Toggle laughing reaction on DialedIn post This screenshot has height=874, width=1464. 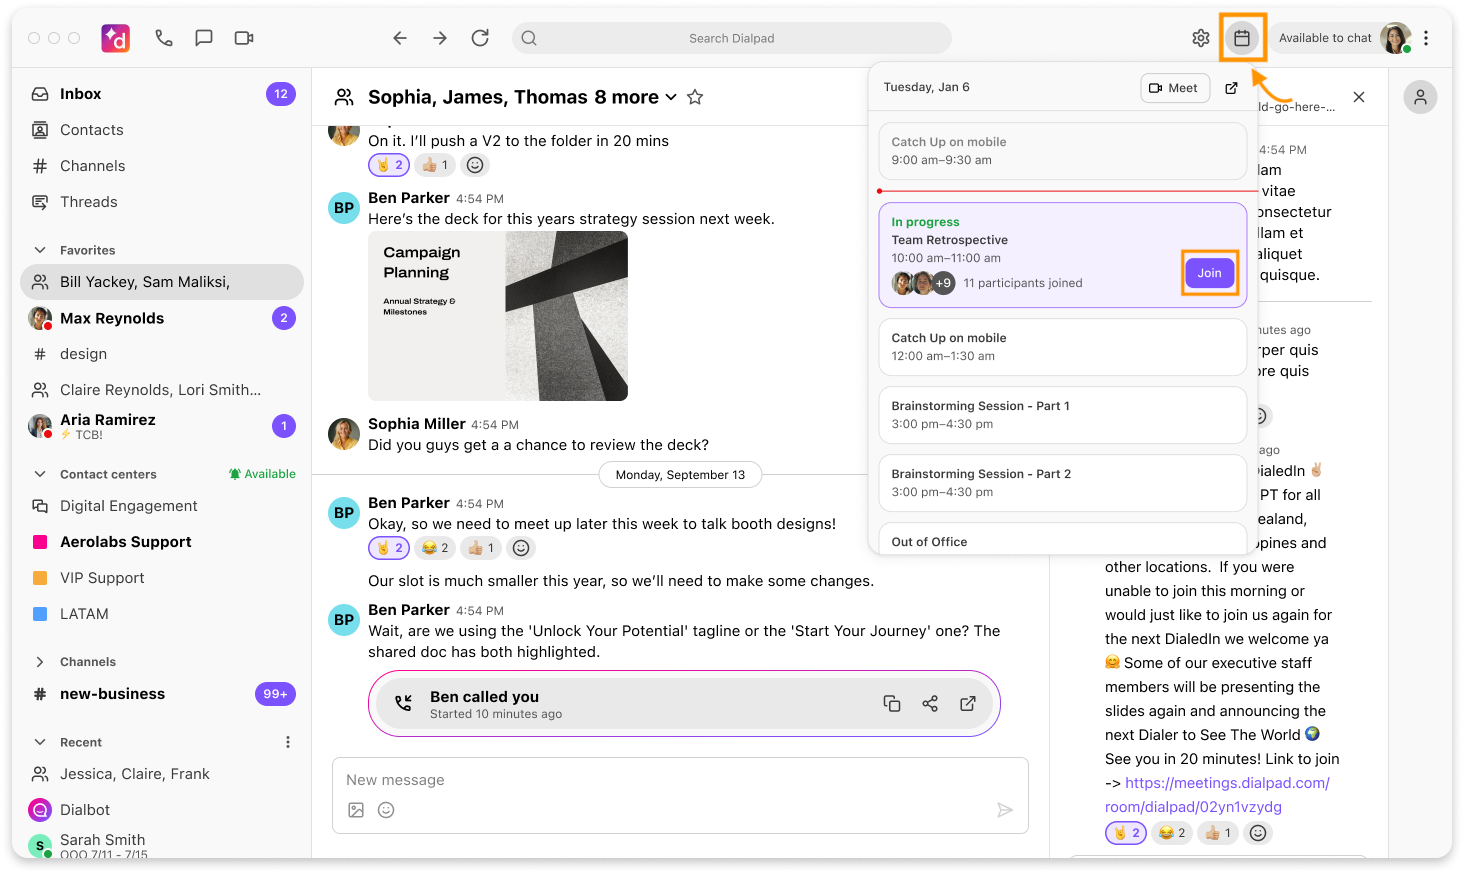[1172, 833]
